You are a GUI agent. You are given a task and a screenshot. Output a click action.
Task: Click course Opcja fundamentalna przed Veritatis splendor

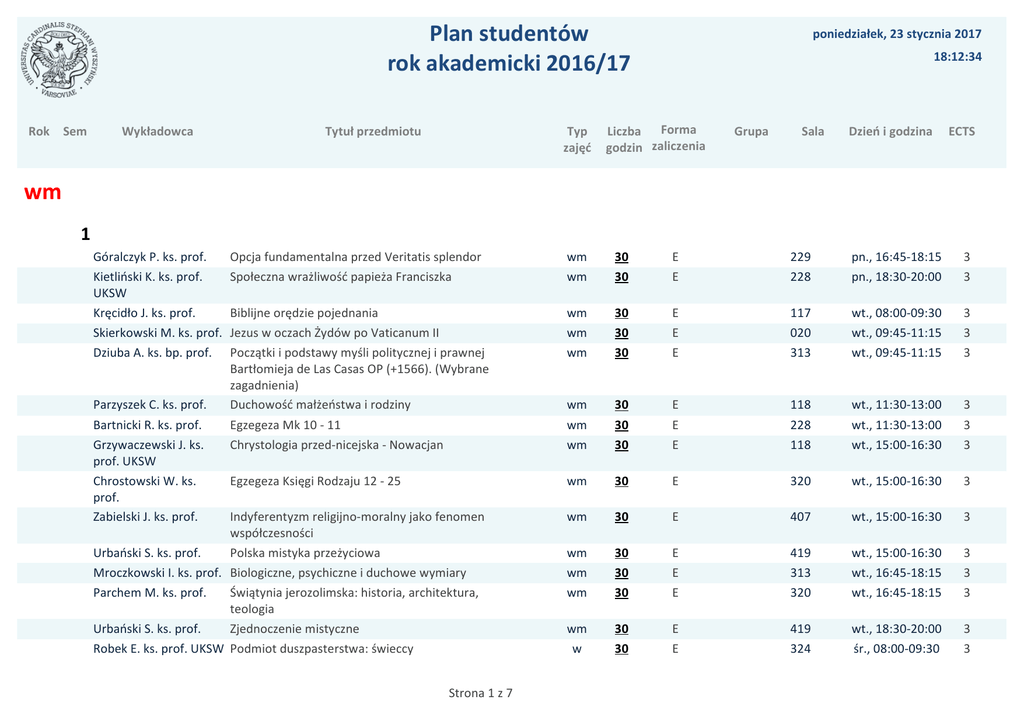(x=355, y=257)
